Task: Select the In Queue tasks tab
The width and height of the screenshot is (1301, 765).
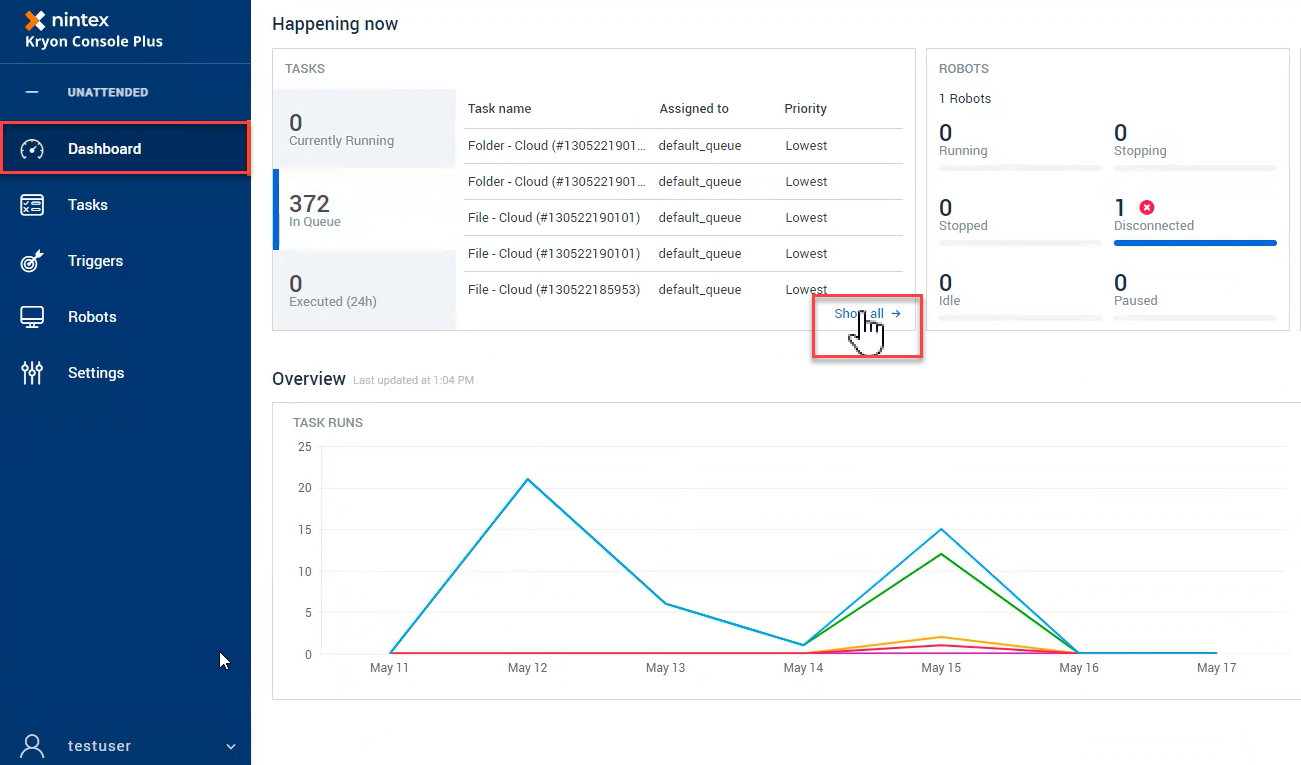Action: click(365, 210)
